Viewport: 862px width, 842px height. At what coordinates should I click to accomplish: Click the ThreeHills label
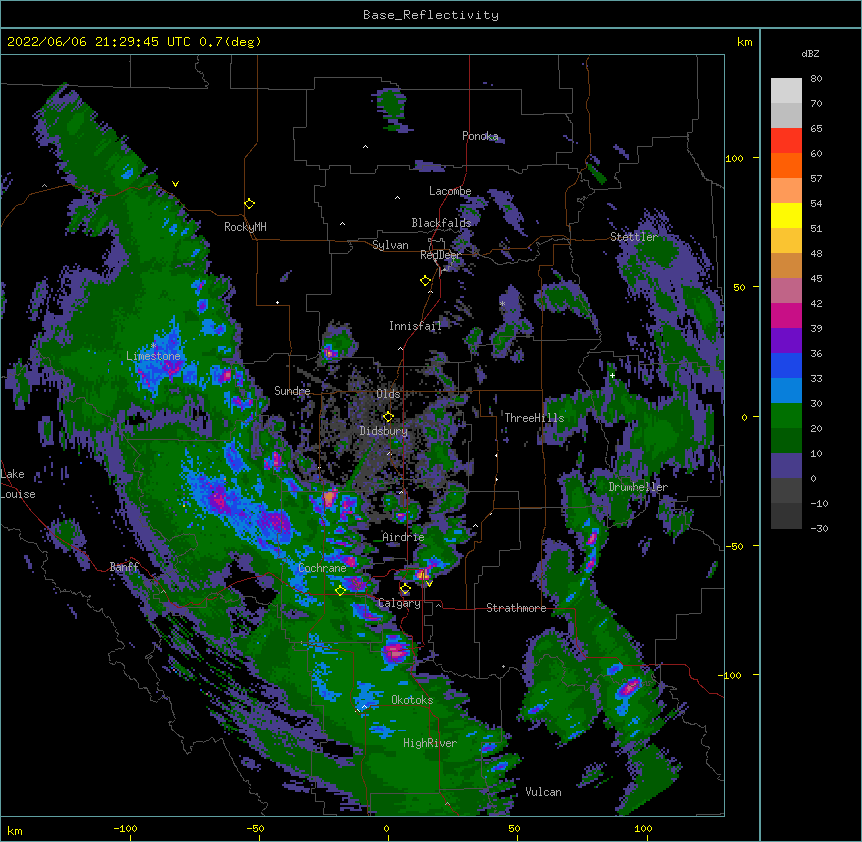(x=534, y=418)
